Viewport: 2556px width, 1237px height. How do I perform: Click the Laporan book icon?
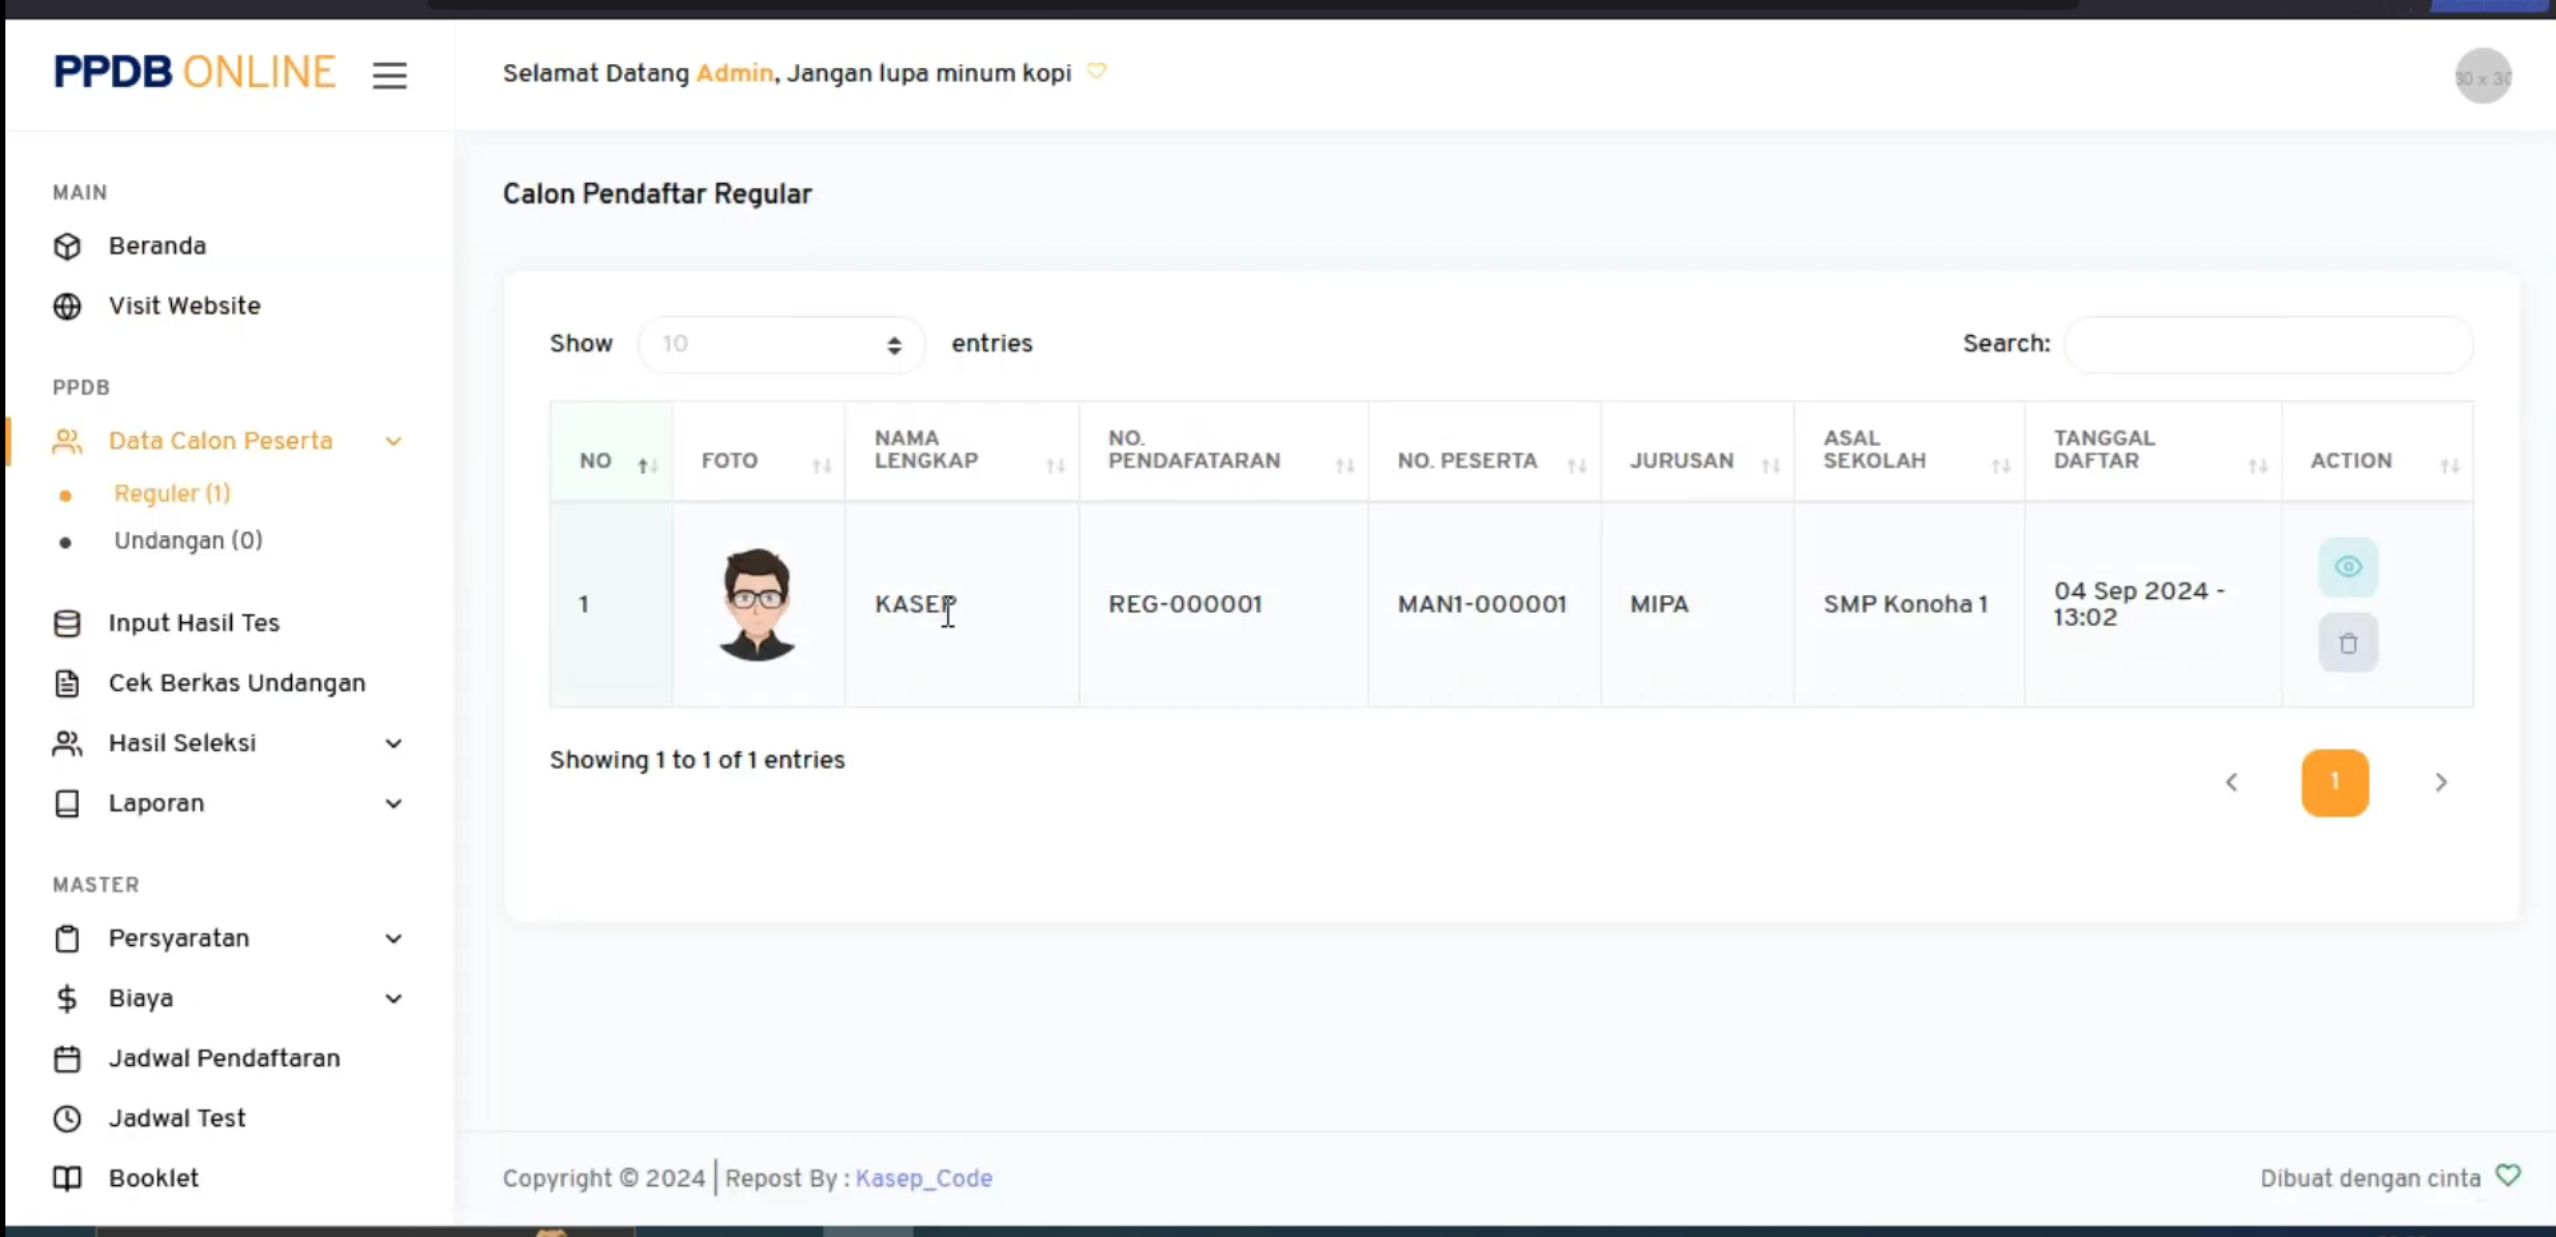pos(67,803)
